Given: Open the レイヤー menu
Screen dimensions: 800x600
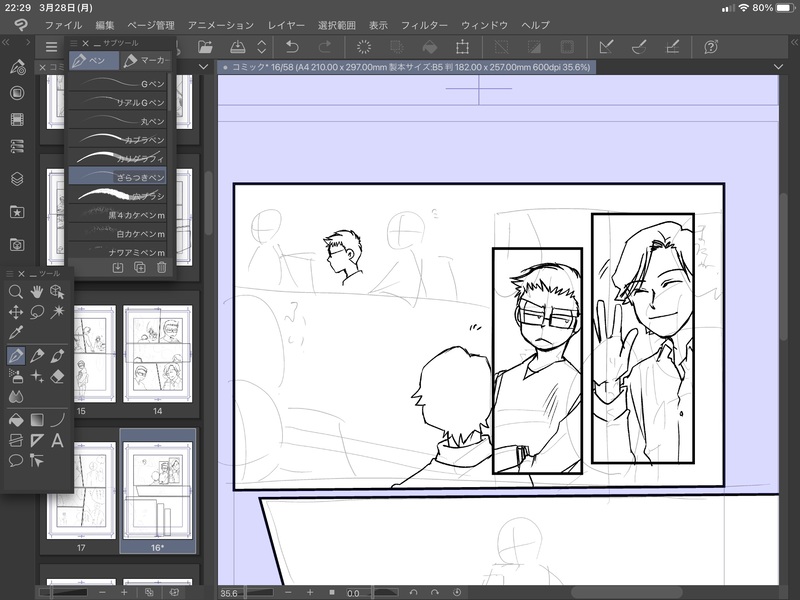Looking at the screenshot, I should click(286, 25).
